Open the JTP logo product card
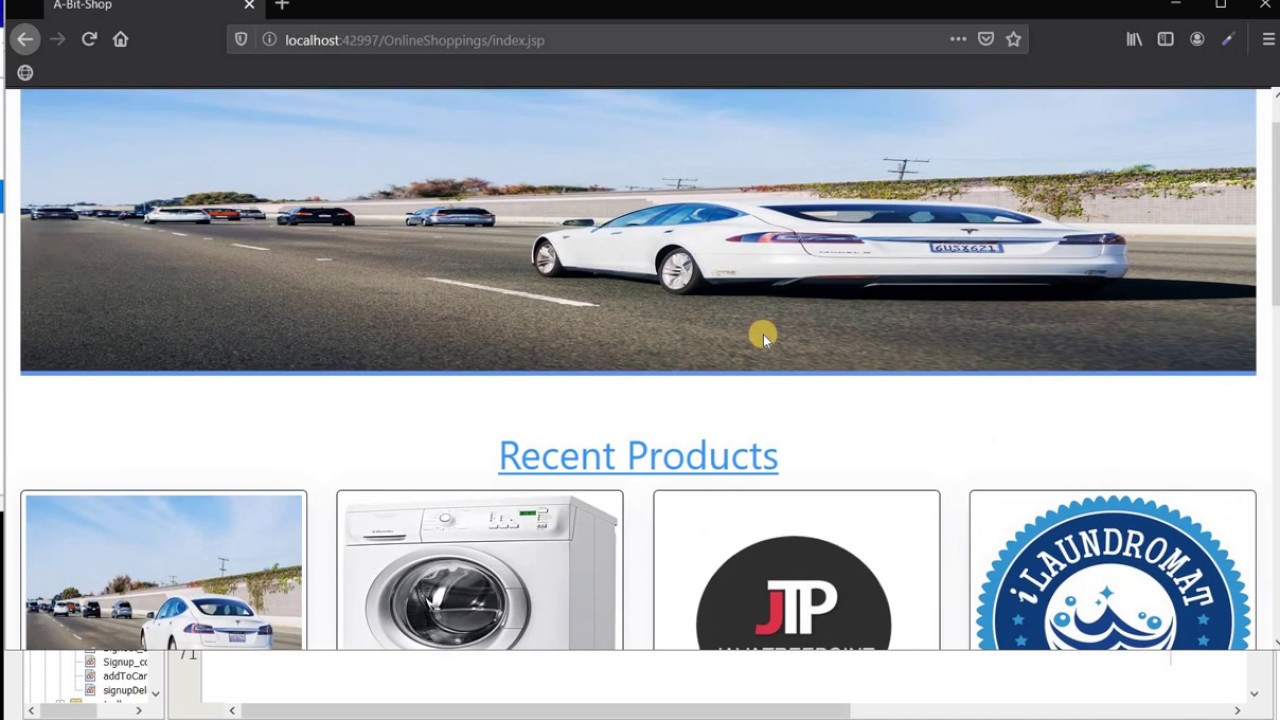 point(796,571)
